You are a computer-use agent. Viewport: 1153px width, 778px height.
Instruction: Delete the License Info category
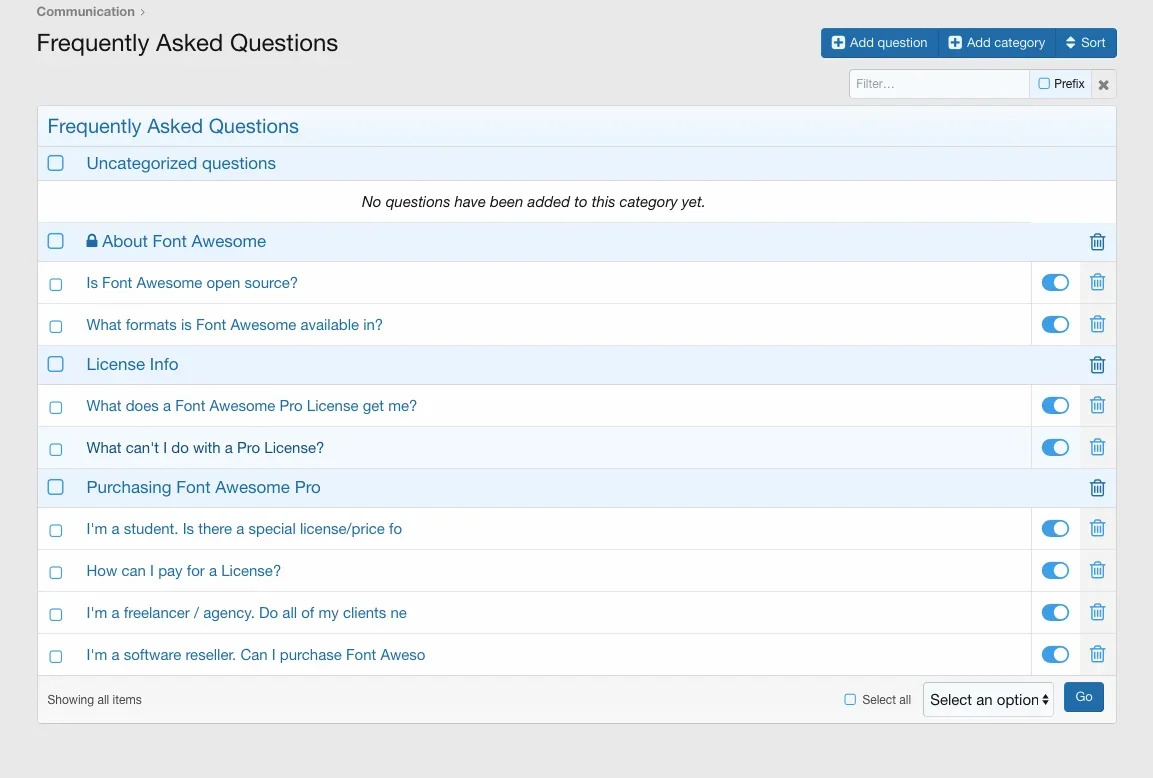coord(1097,365)
